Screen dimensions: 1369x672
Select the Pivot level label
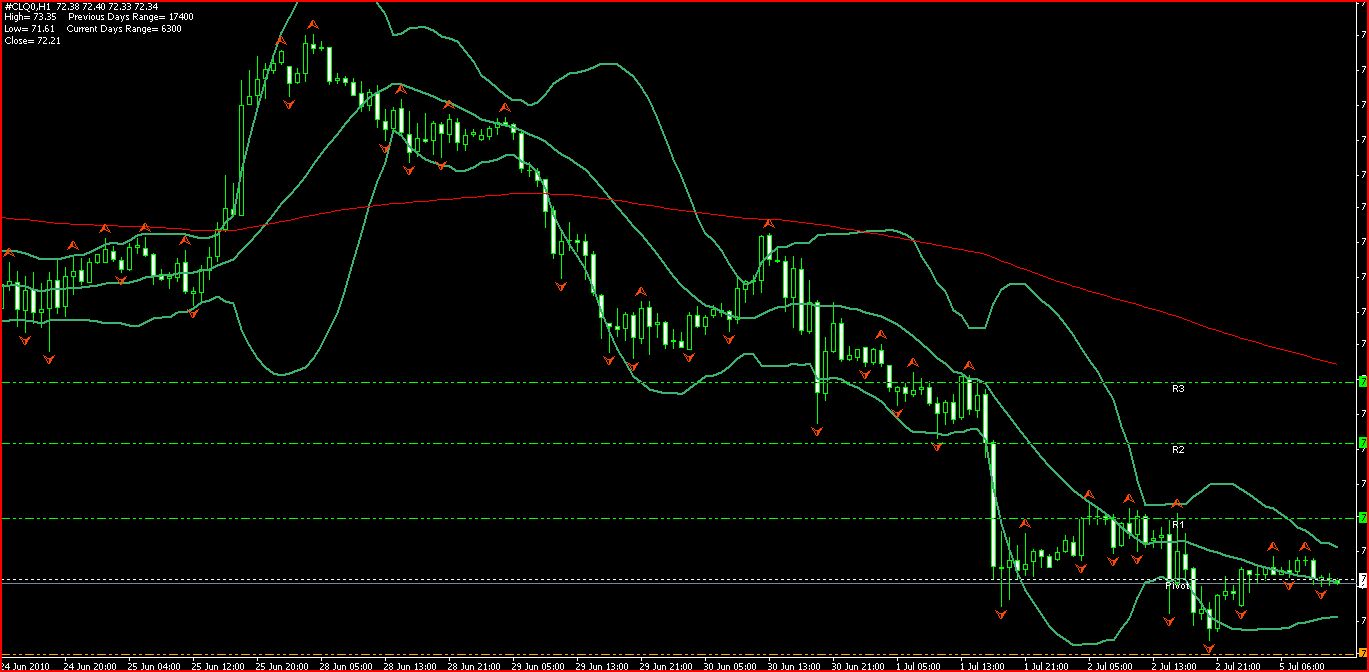(1178, 586)
